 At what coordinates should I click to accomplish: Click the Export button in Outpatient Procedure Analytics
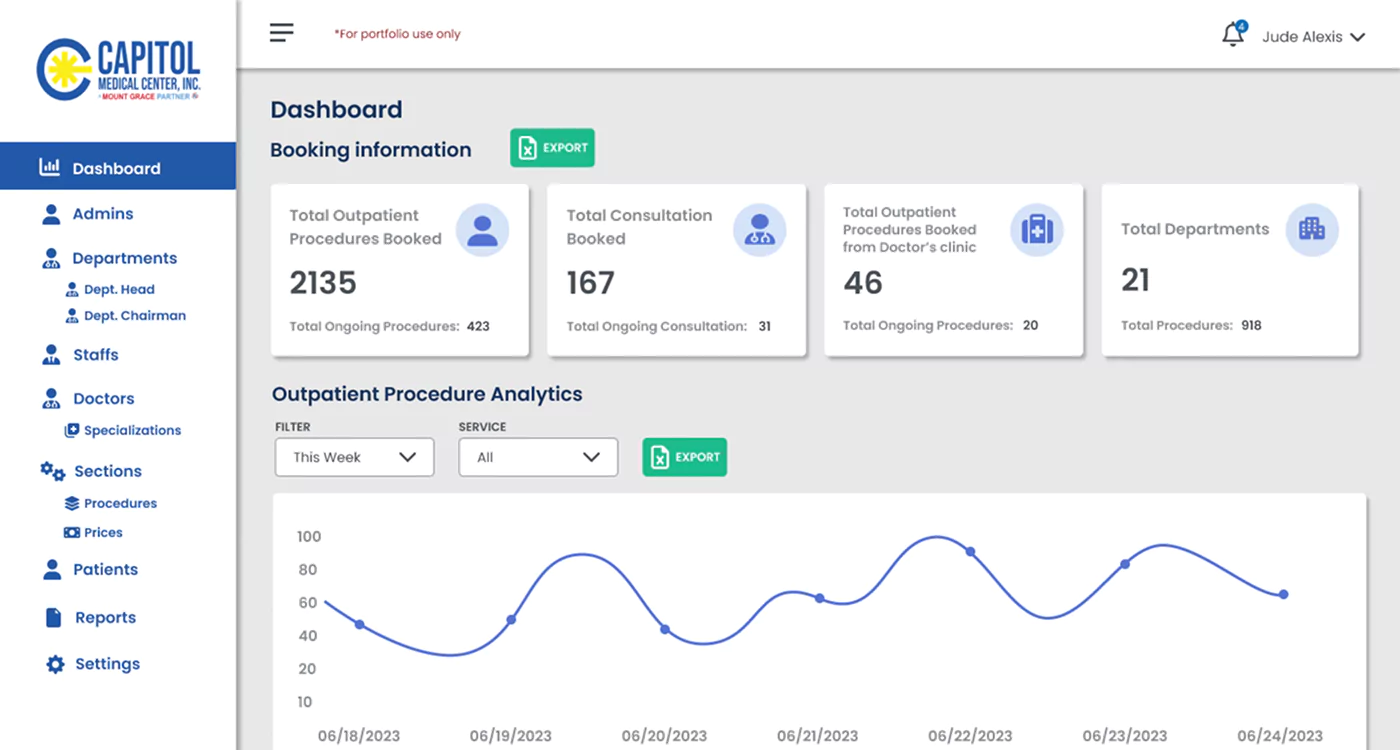pos(684,457)
